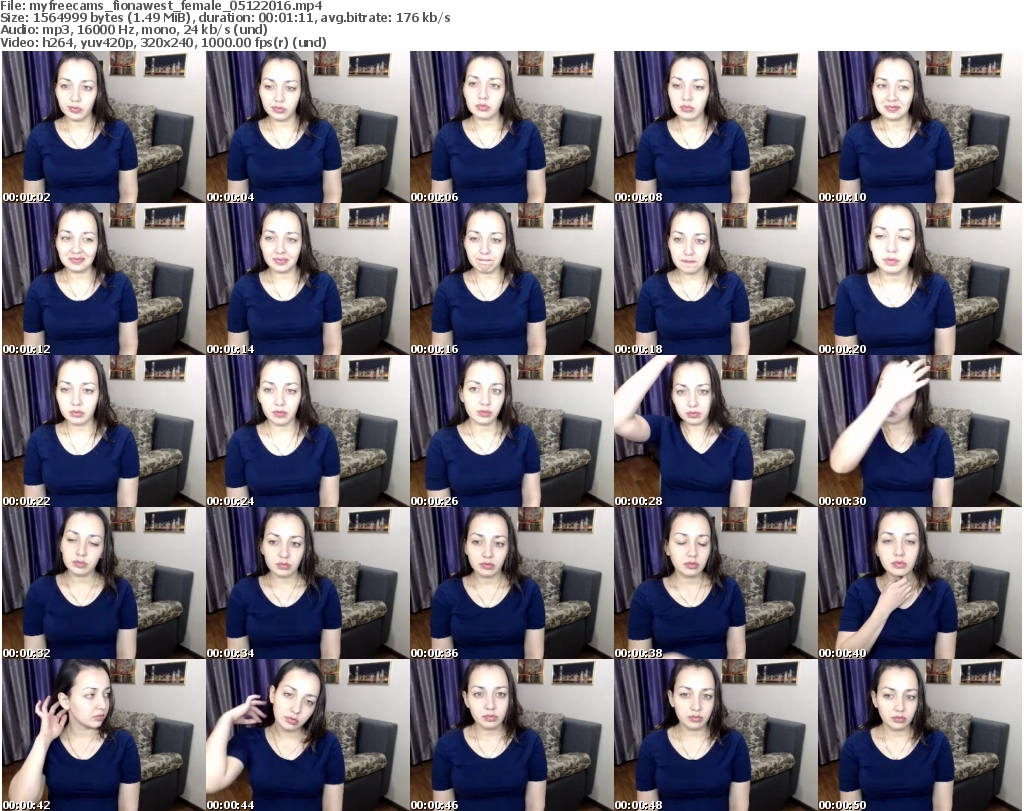This screenshot has width=1024, height=811.
Task: Choose the thumbnail timestamped 00:00:36
Action: [511, 584]
